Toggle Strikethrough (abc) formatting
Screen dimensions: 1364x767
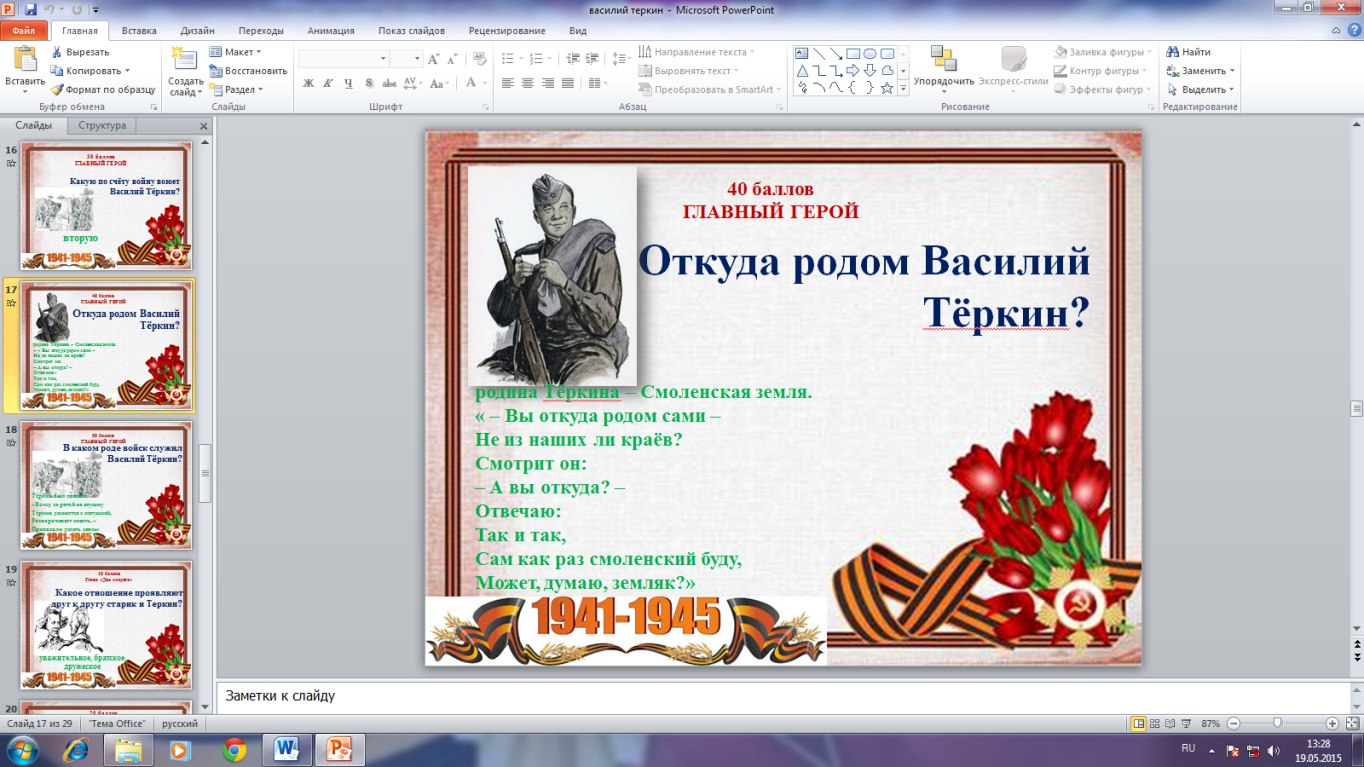tap(388, 83)
